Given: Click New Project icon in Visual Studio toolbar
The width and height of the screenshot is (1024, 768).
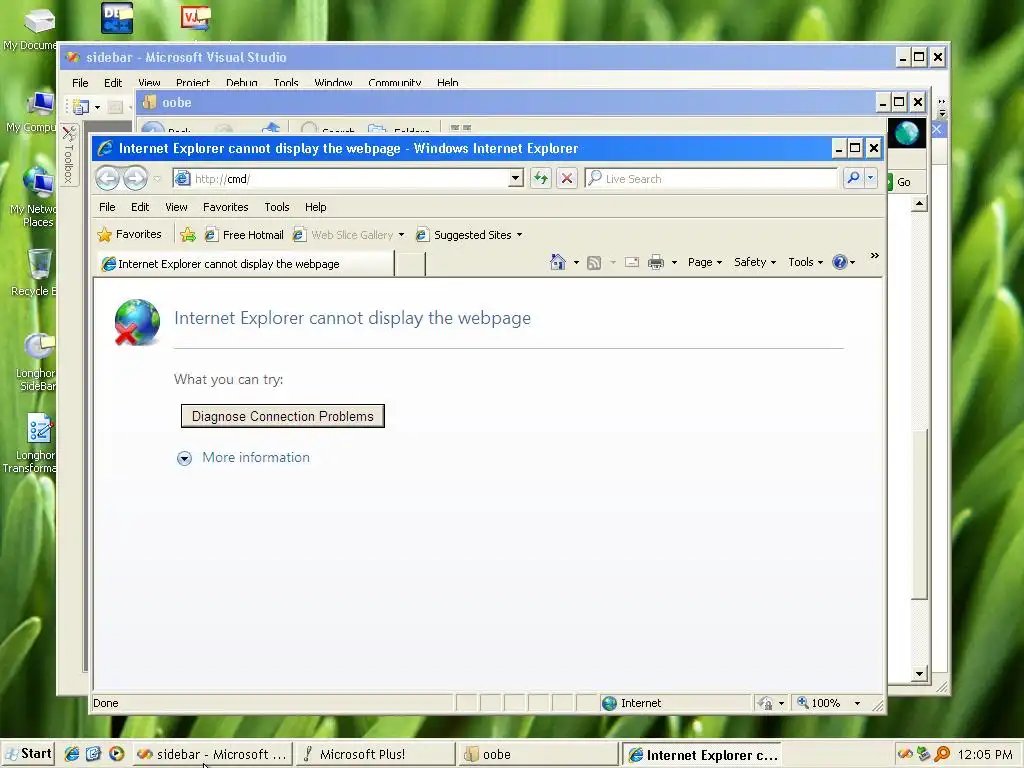Looking at the screenshot, I should pyautogui.click(x=81, y=106).
